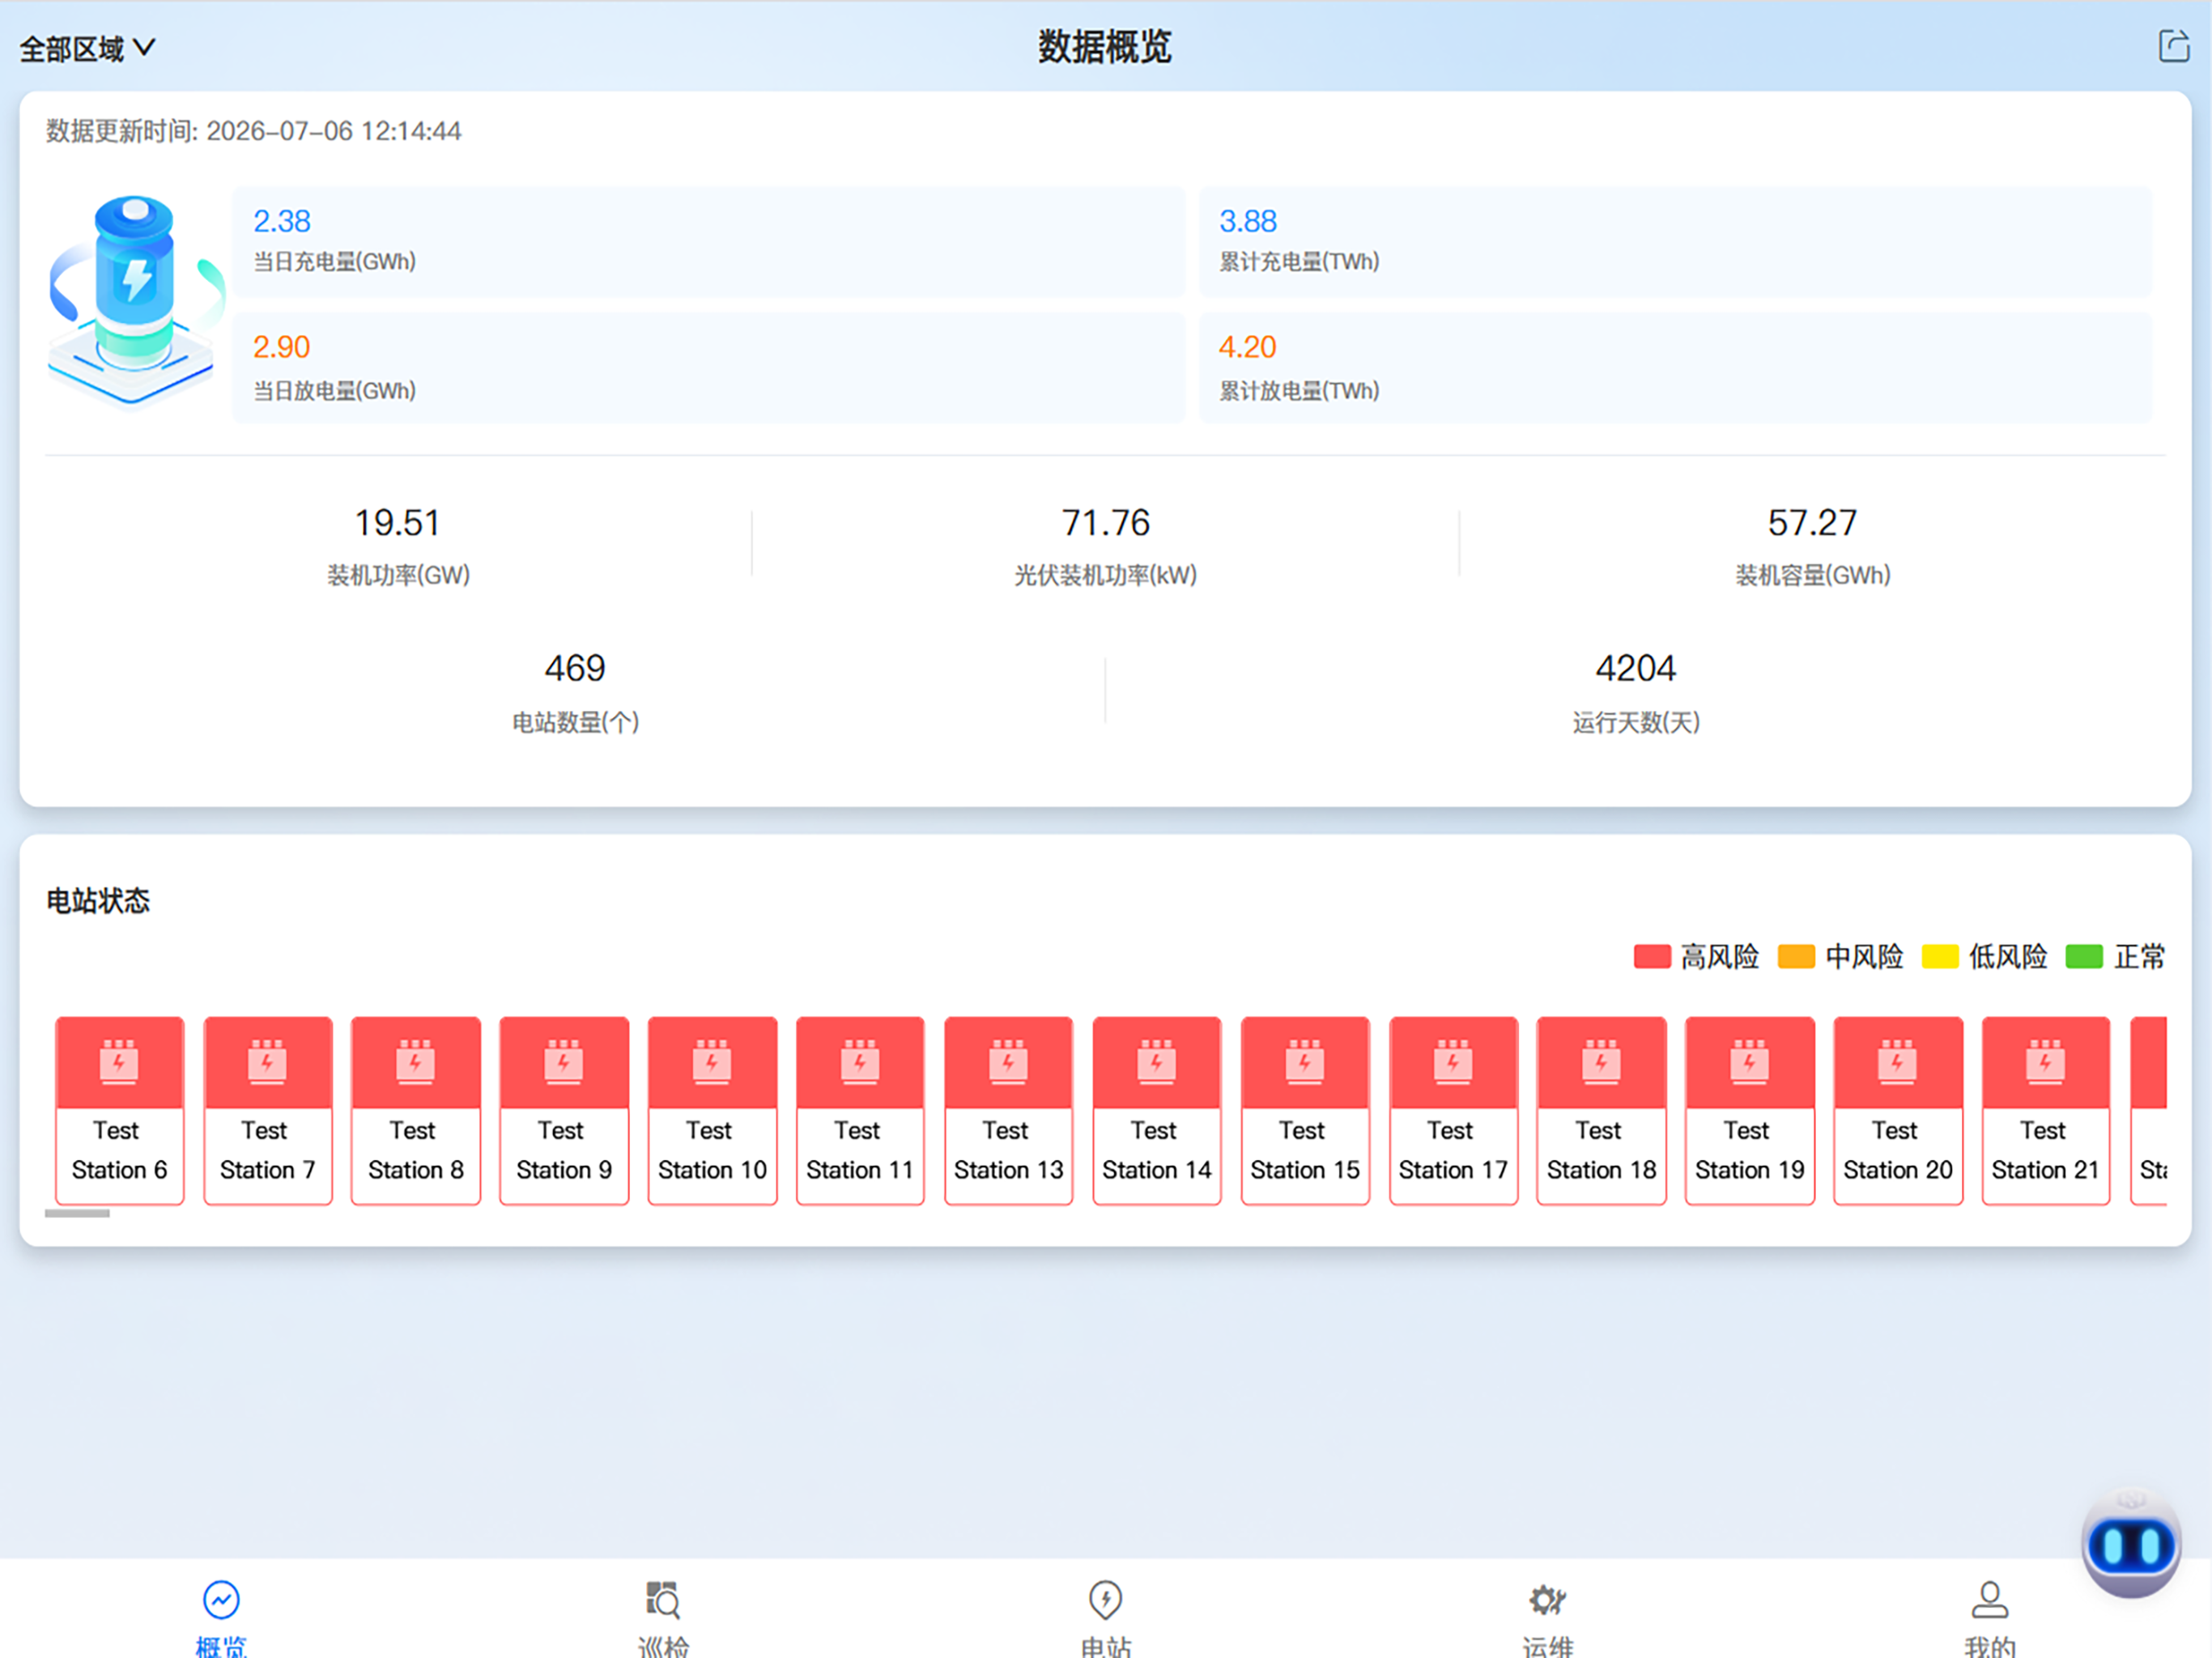Switch to the 运维 maintenance tab

point(1547,1617)
